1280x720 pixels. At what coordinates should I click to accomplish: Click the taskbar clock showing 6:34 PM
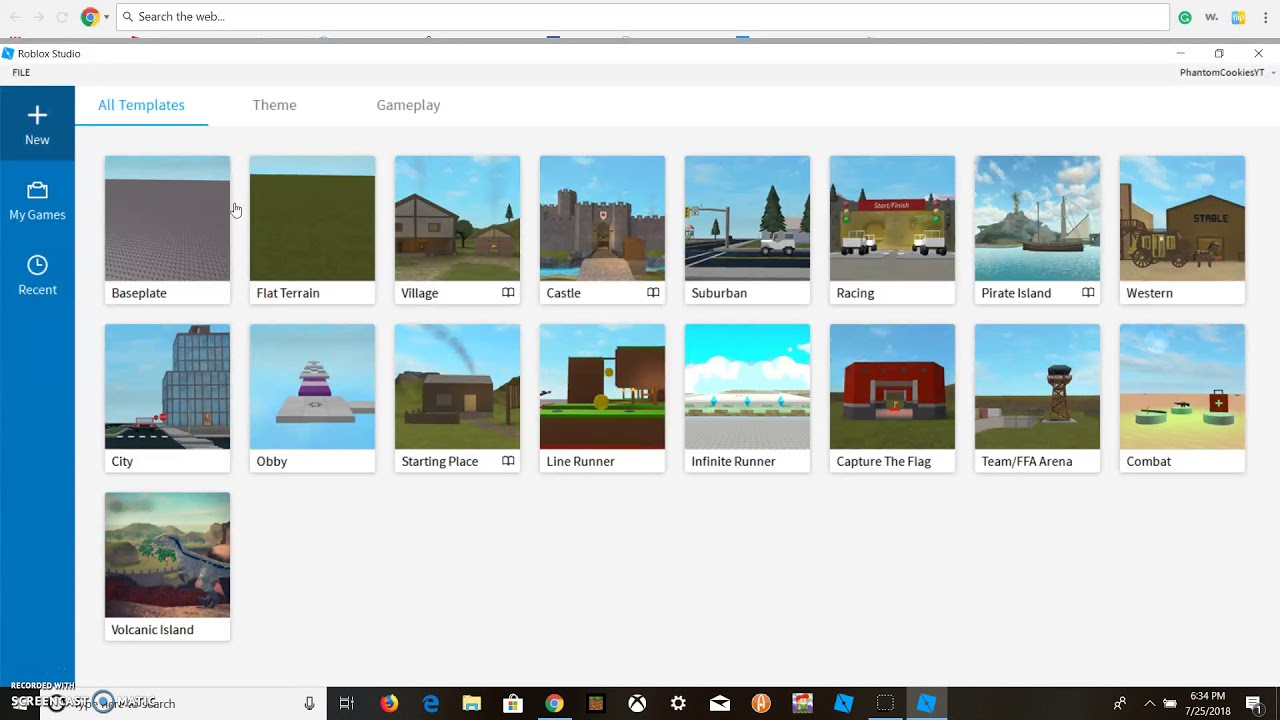1207,703
